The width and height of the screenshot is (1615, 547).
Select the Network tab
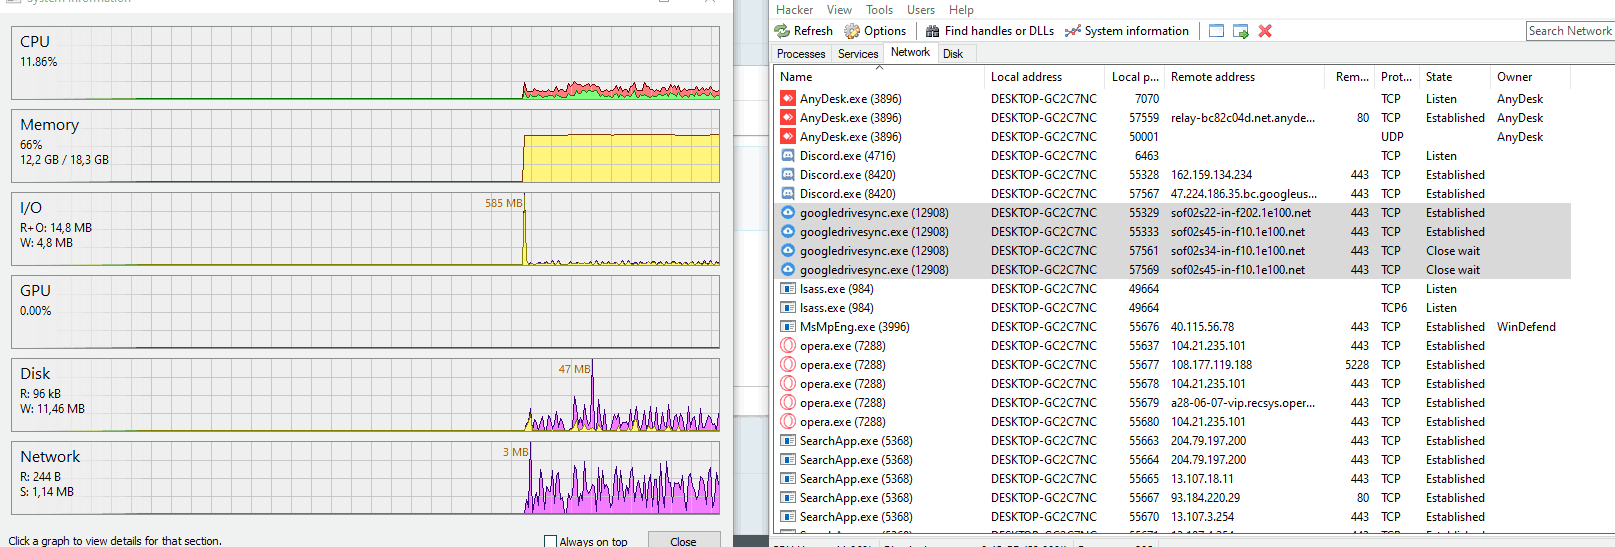click(910, 52)
